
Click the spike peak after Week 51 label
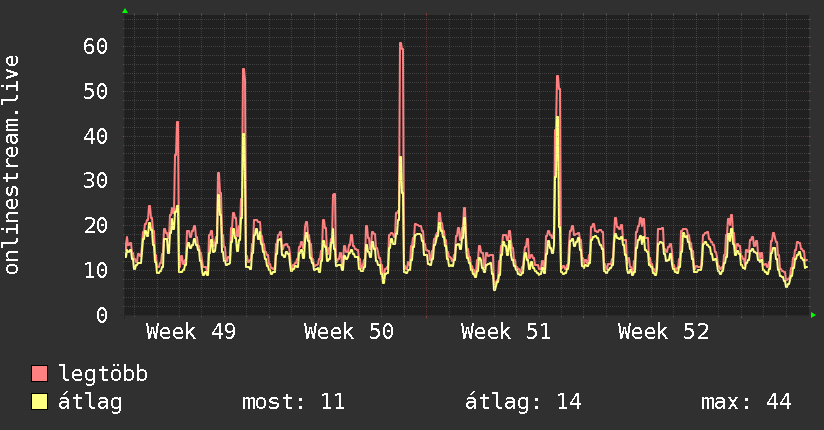click(x=557, y=77)
